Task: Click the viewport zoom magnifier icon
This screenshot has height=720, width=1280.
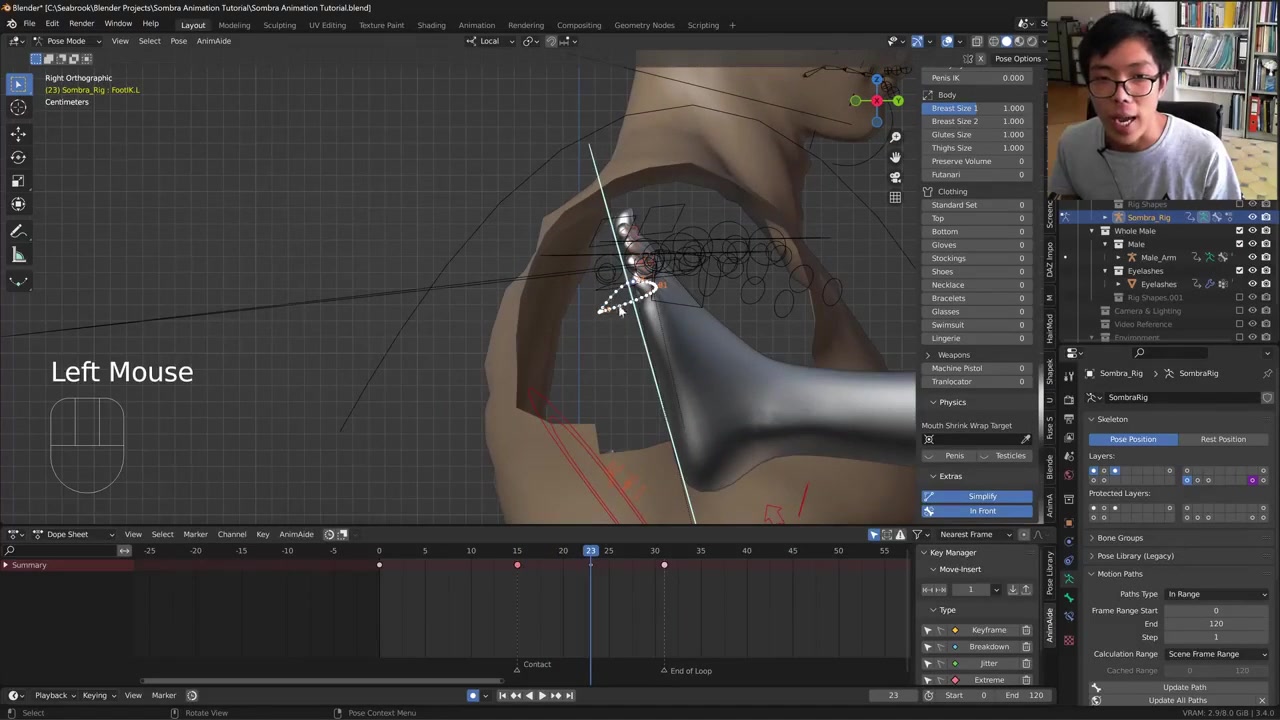Action: click(x=895, y=137)
